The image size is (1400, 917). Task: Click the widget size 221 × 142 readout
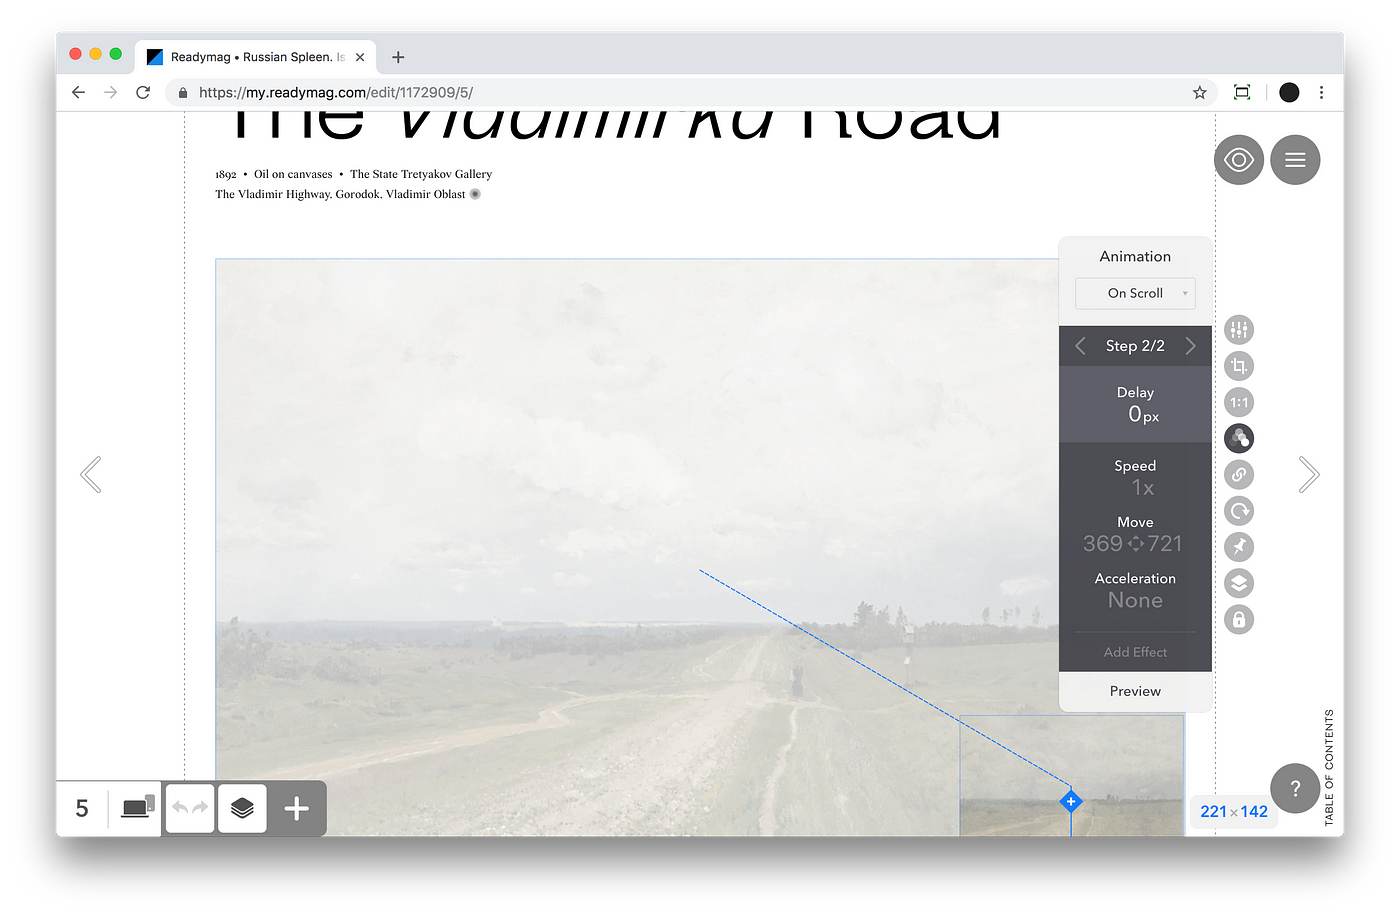pyautogui.click(x=1234, y=812)
